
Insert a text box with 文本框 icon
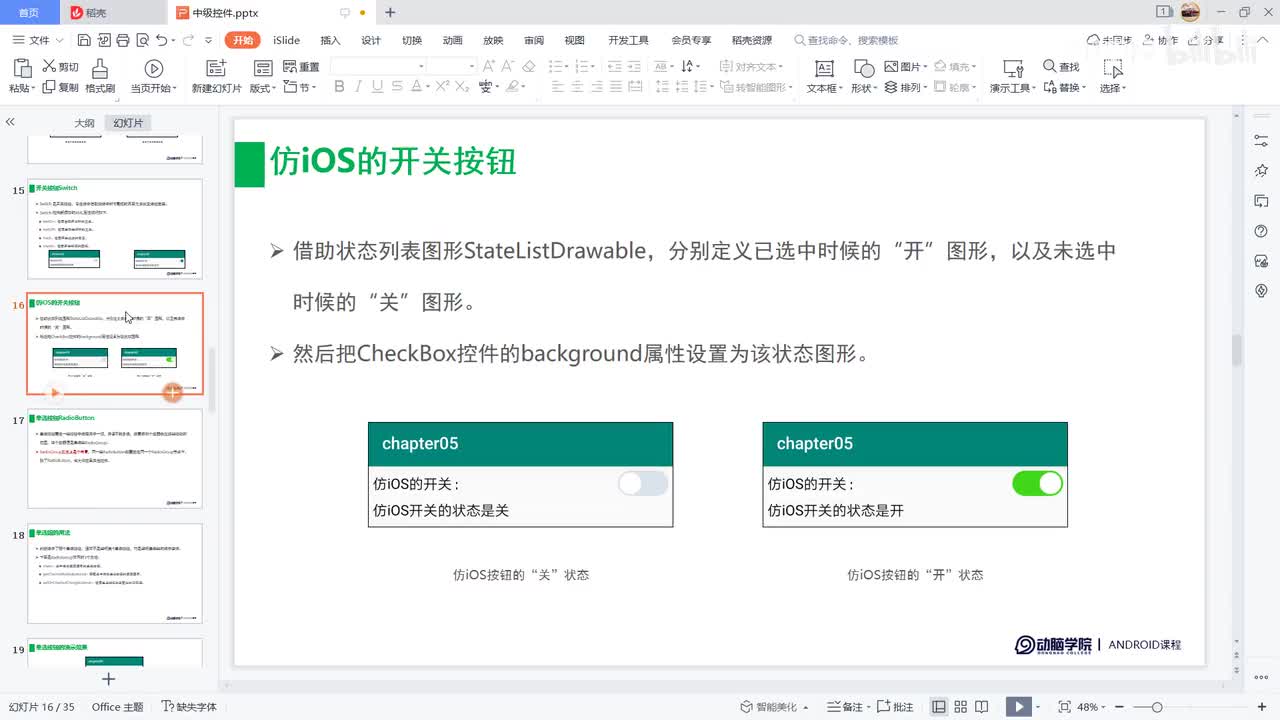point(824,68)
